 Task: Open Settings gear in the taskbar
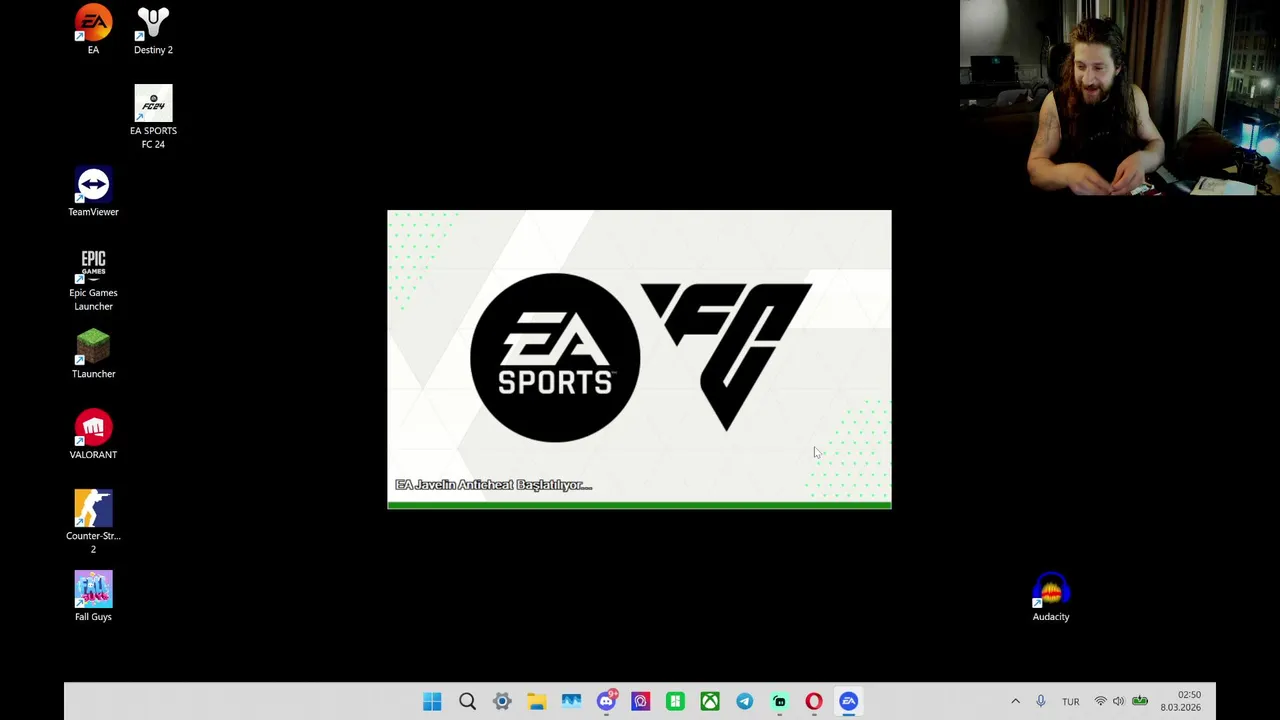click(502, 701)
